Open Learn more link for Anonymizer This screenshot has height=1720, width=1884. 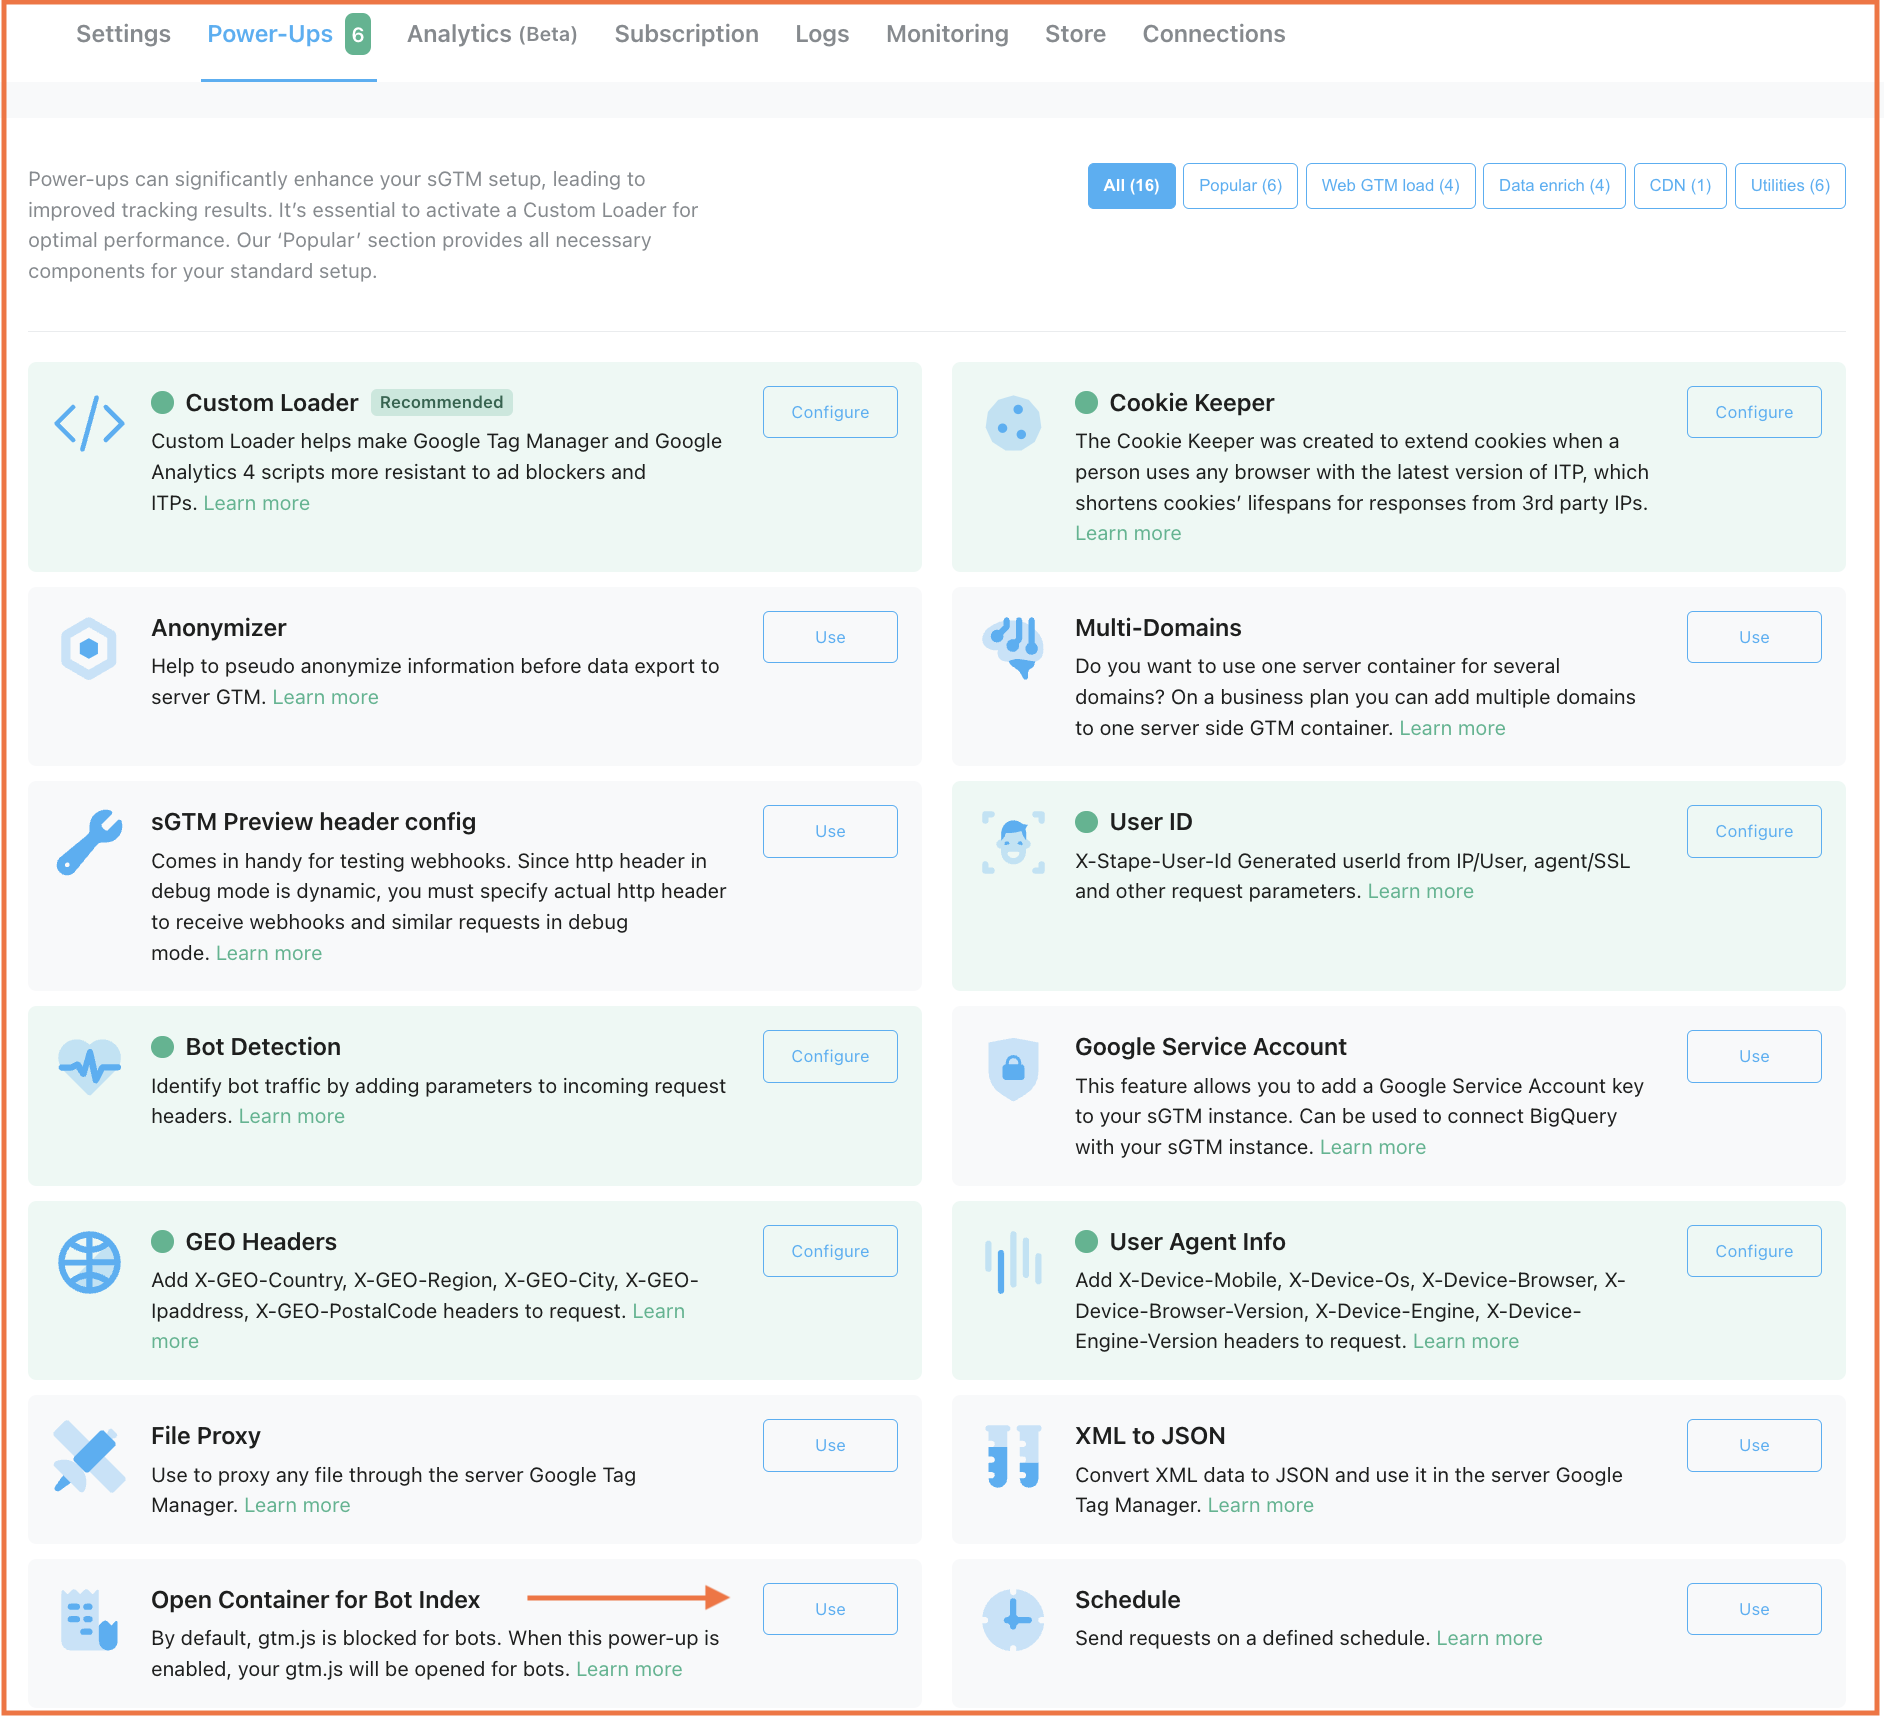[x=325, y=697]
